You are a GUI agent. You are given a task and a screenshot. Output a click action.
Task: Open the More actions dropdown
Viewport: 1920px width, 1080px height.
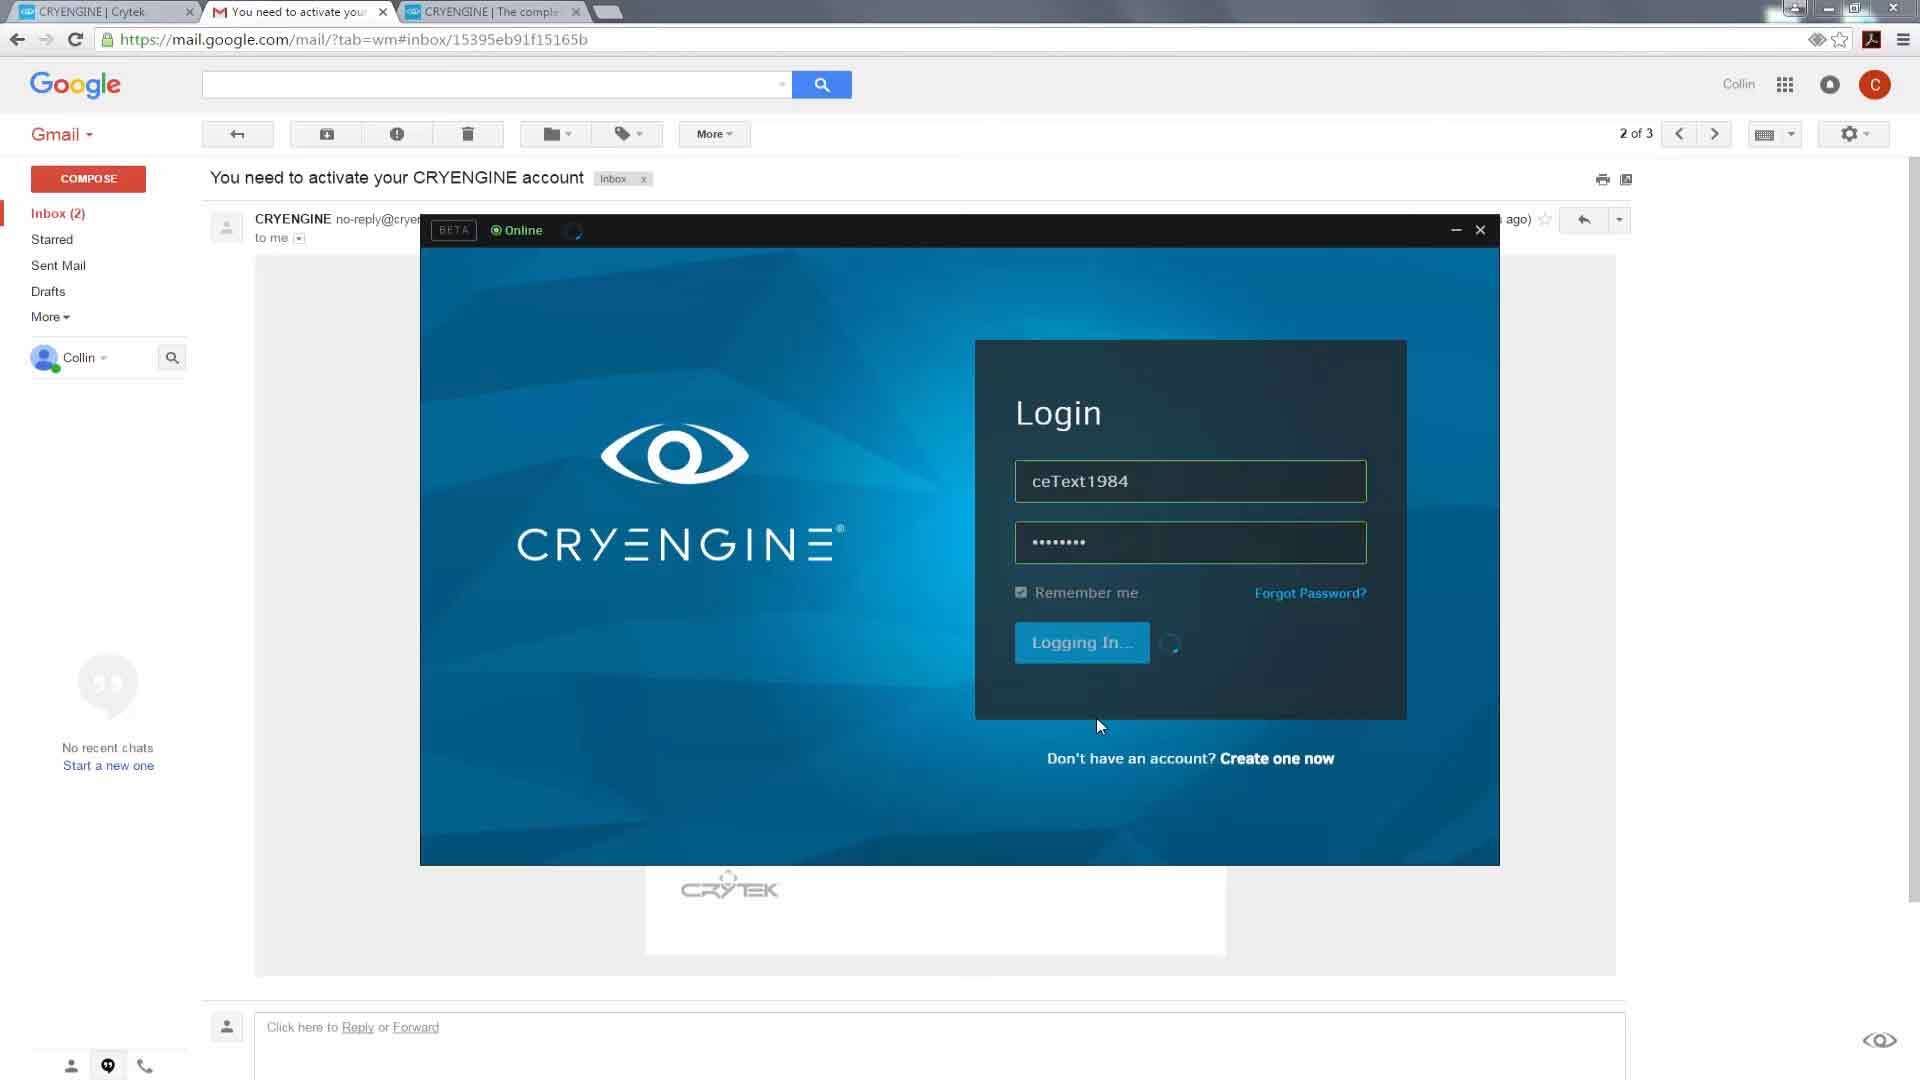click(712, 133)
